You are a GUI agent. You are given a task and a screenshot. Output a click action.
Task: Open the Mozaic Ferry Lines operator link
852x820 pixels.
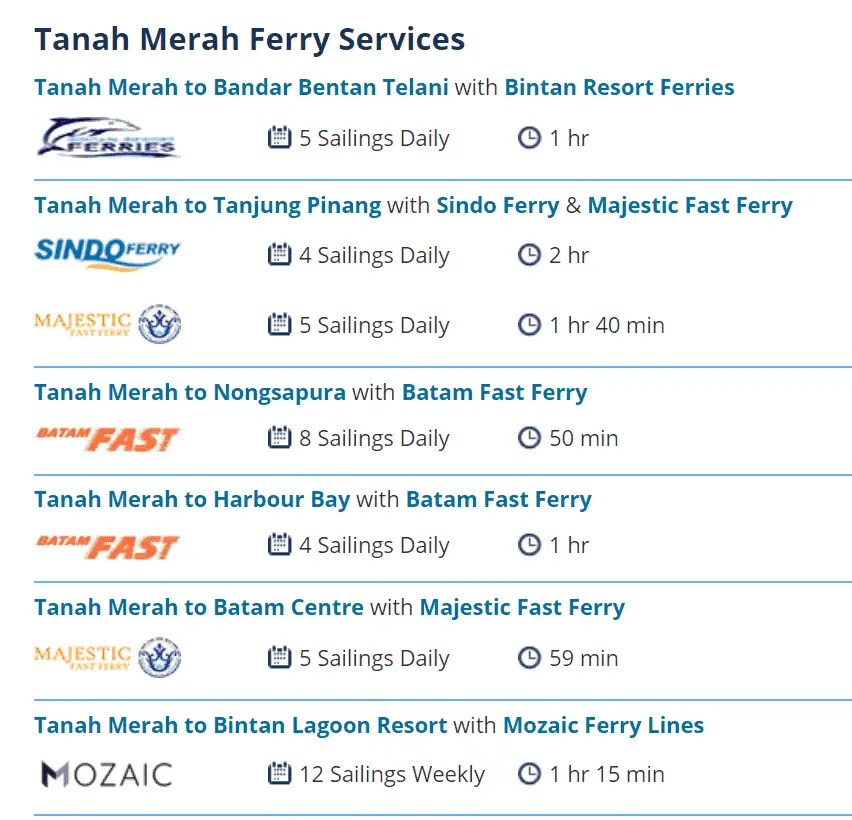coord(603,725)
